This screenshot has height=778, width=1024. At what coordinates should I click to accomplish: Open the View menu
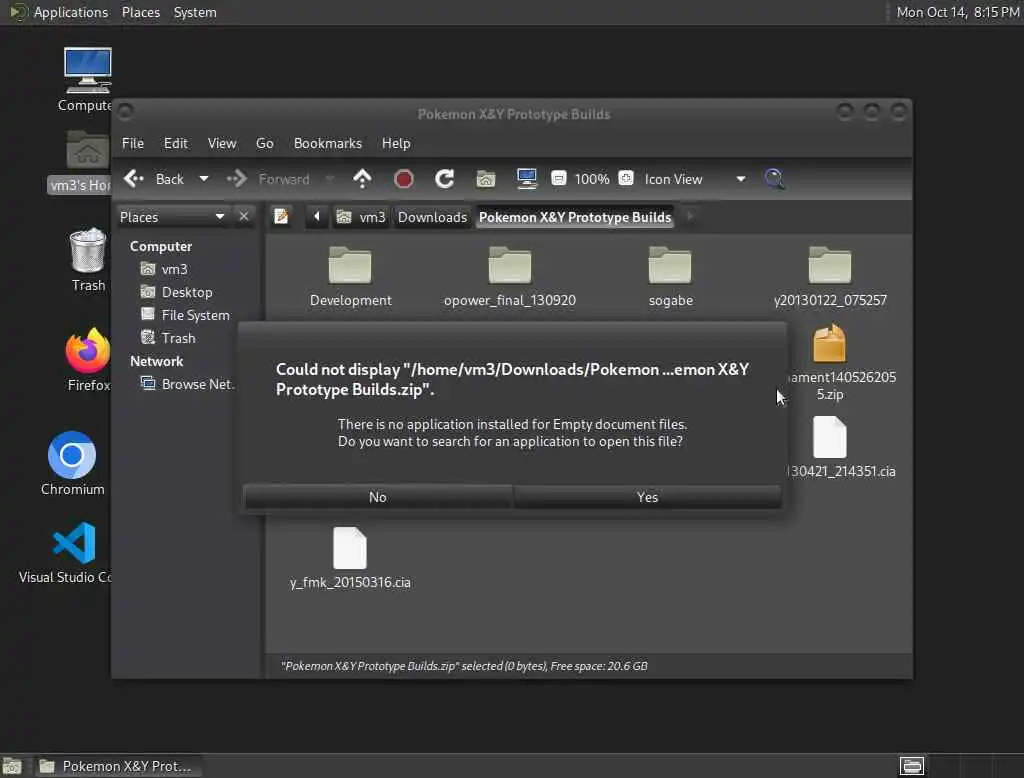pyautogui.click(x=222, y=143)
